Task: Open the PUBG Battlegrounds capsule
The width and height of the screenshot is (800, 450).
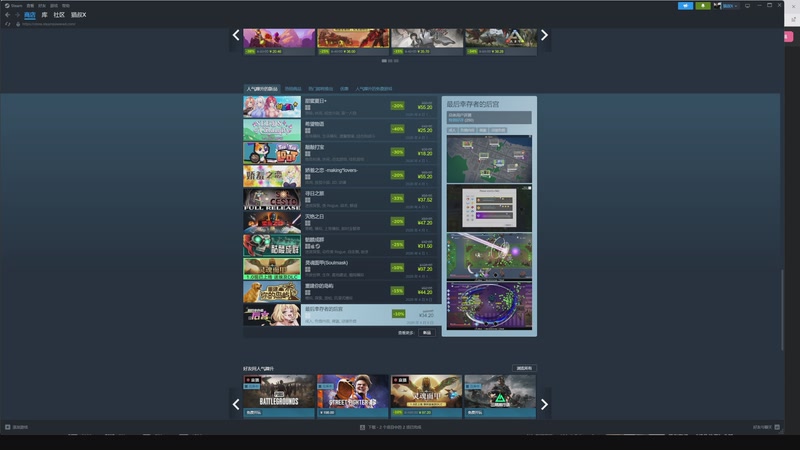Action: click(279, 396)
